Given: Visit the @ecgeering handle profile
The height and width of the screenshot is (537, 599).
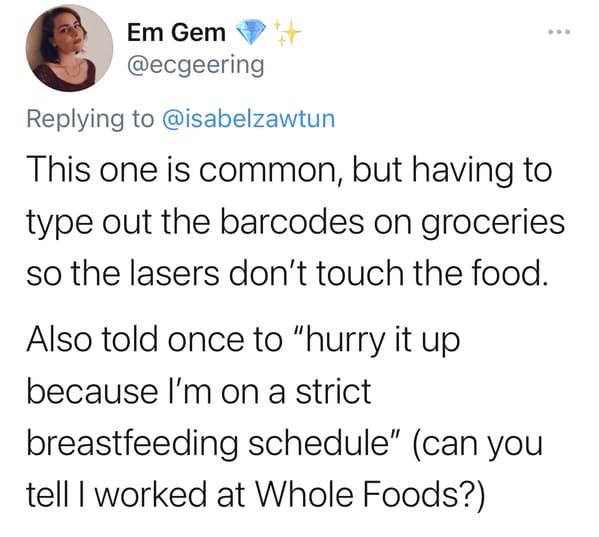Looking at the screenshot, I should tap(195, 66).
